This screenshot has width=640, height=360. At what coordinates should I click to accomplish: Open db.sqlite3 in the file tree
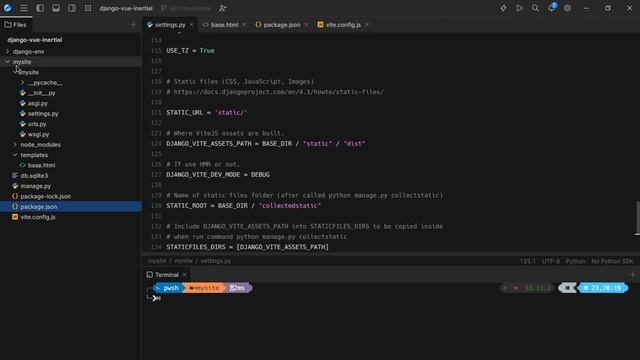click(x=34, y=176)
